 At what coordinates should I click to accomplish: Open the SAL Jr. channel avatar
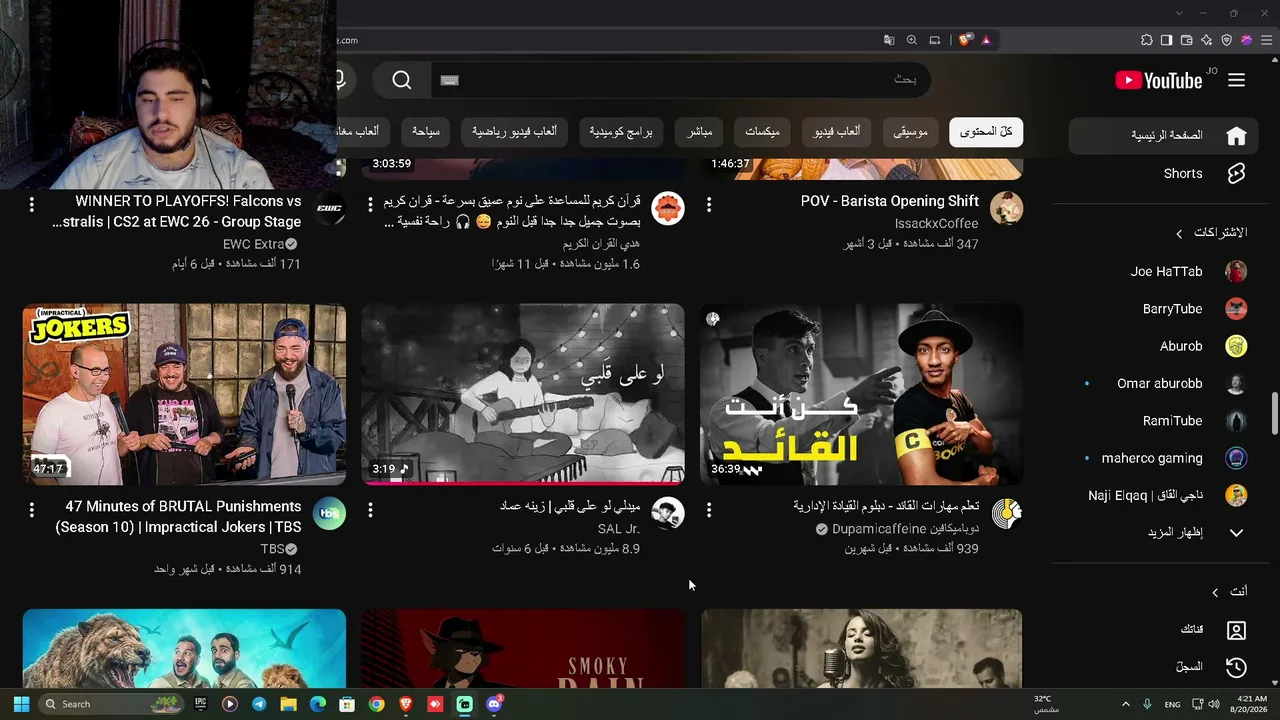pyautogui.click(x=668, y=513)
